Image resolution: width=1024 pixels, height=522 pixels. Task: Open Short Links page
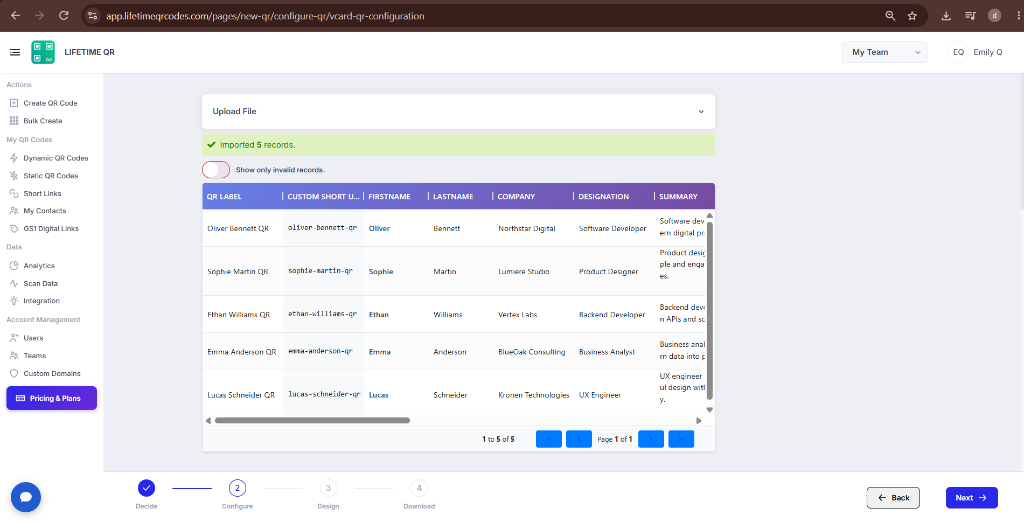(42, 193)
